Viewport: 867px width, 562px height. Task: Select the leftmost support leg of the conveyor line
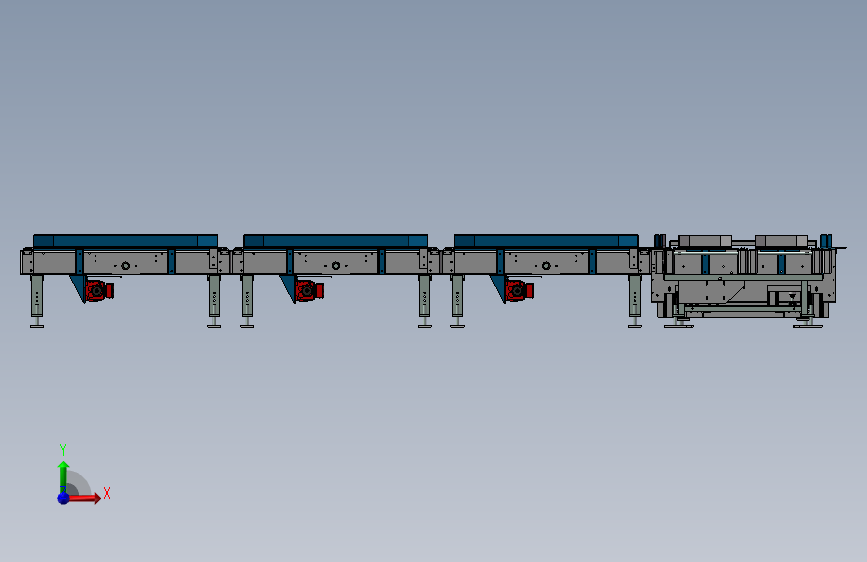click(37, 301)
